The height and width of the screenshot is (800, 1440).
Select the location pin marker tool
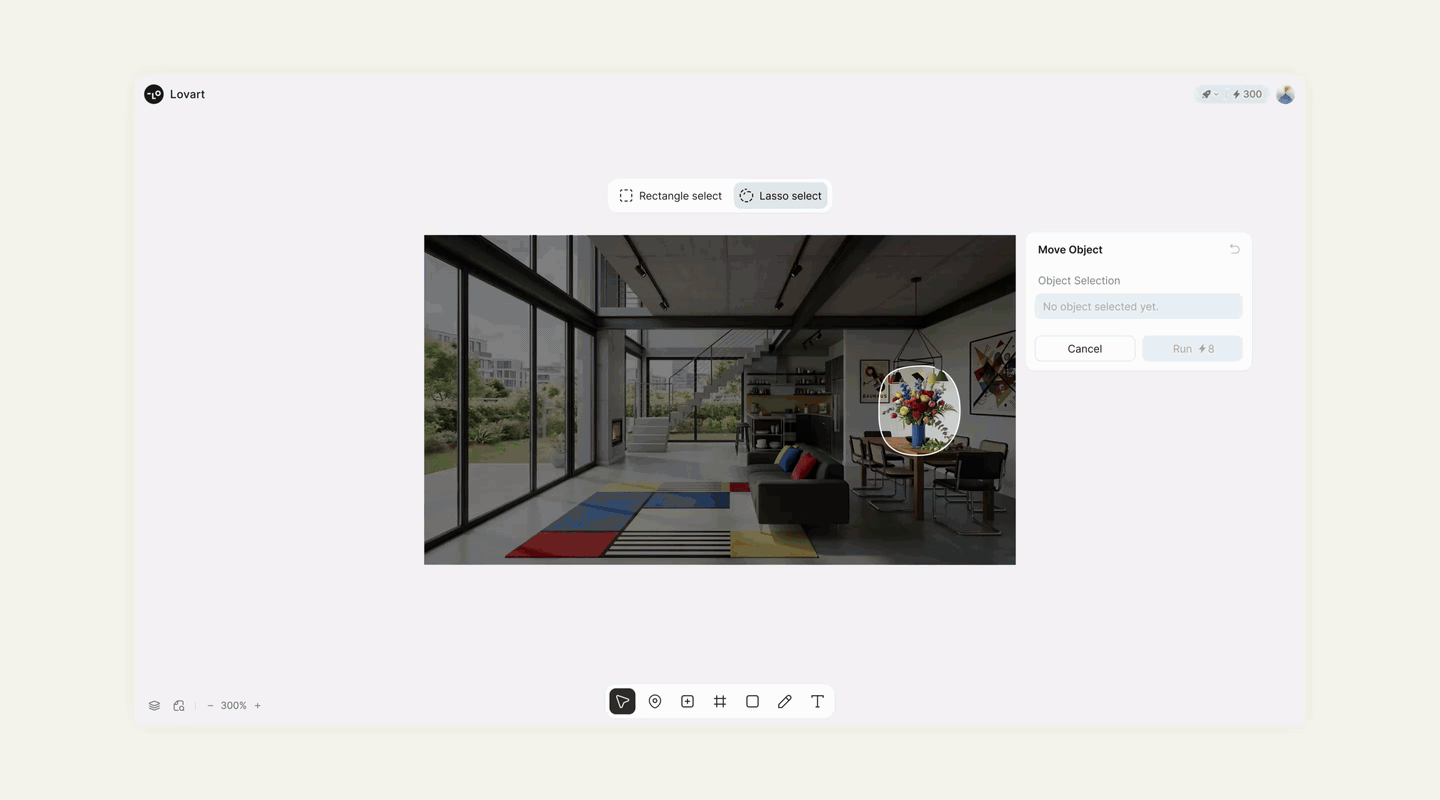coord(655,702)
